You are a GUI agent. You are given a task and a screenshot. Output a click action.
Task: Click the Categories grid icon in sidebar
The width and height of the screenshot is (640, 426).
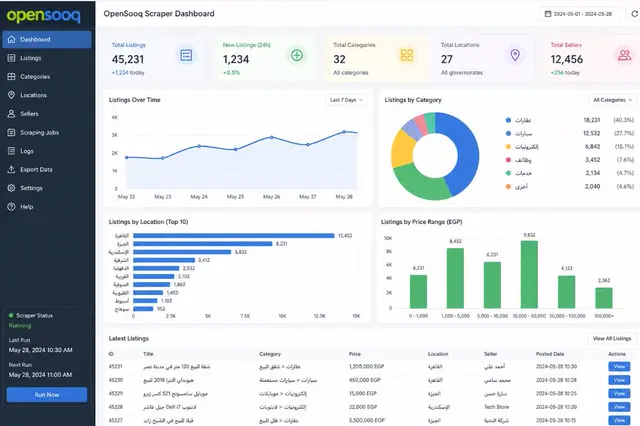click(11, 77)
